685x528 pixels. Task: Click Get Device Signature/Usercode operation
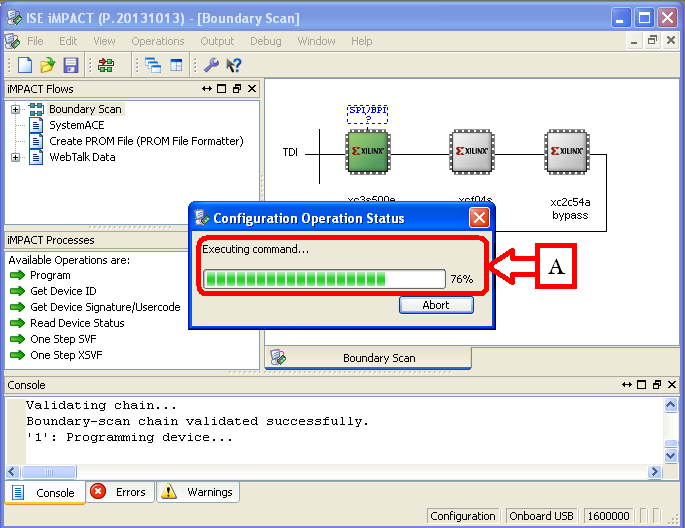tap(105, 307)
